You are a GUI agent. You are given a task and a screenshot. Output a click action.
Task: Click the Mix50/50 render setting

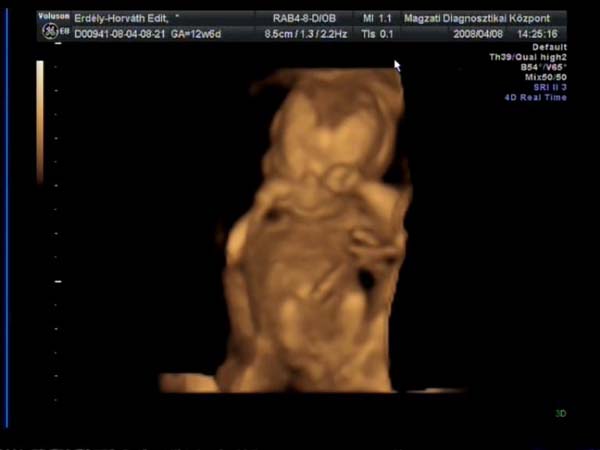point(571,77)
